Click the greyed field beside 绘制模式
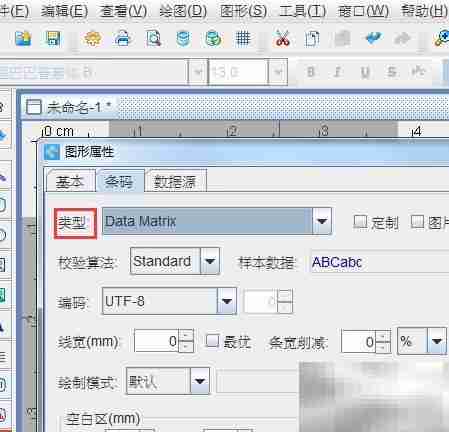 point(257,381)
